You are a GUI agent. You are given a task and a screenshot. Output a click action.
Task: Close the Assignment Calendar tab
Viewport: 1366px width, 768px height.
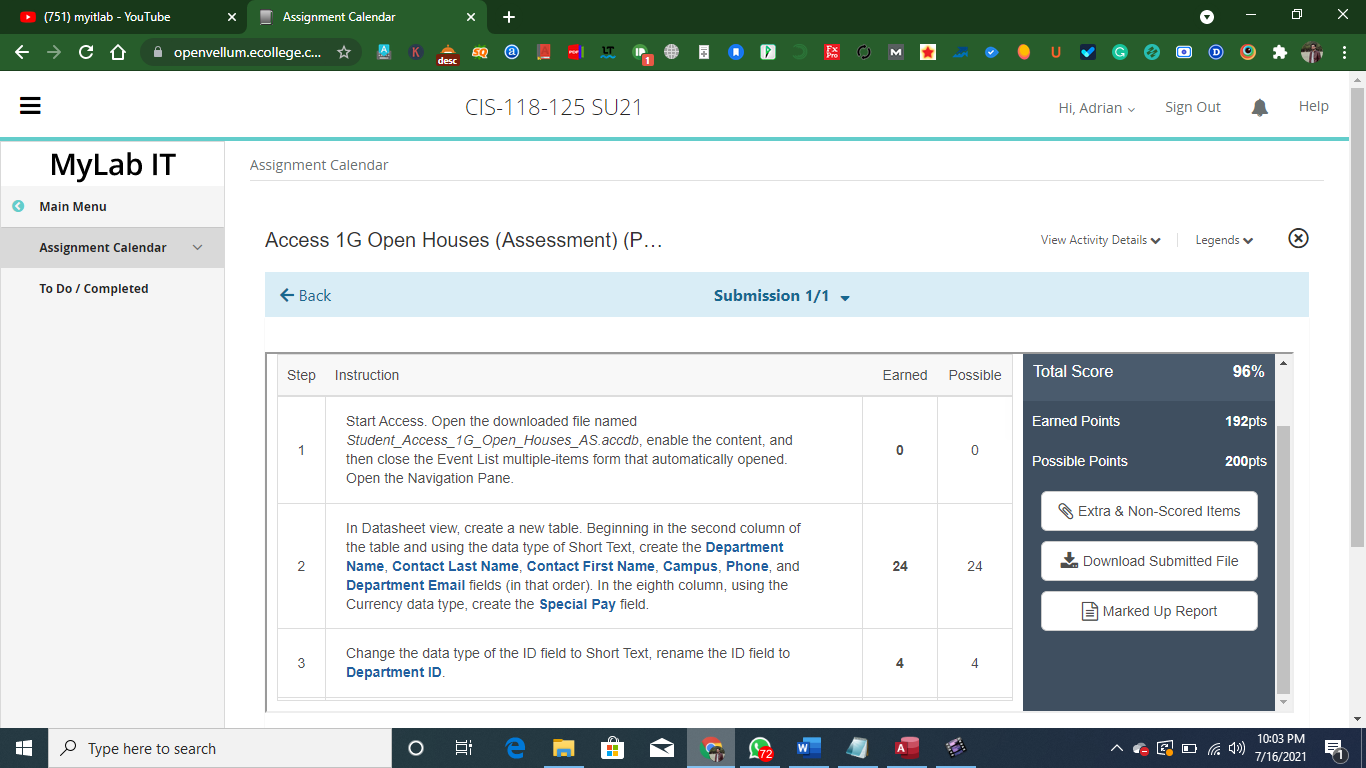(x=471, y=17)
